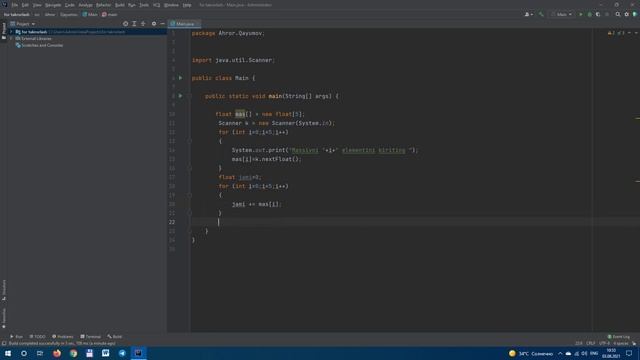640x360 pixels.
Task: Open the Build menu
Action: [120, 5]
